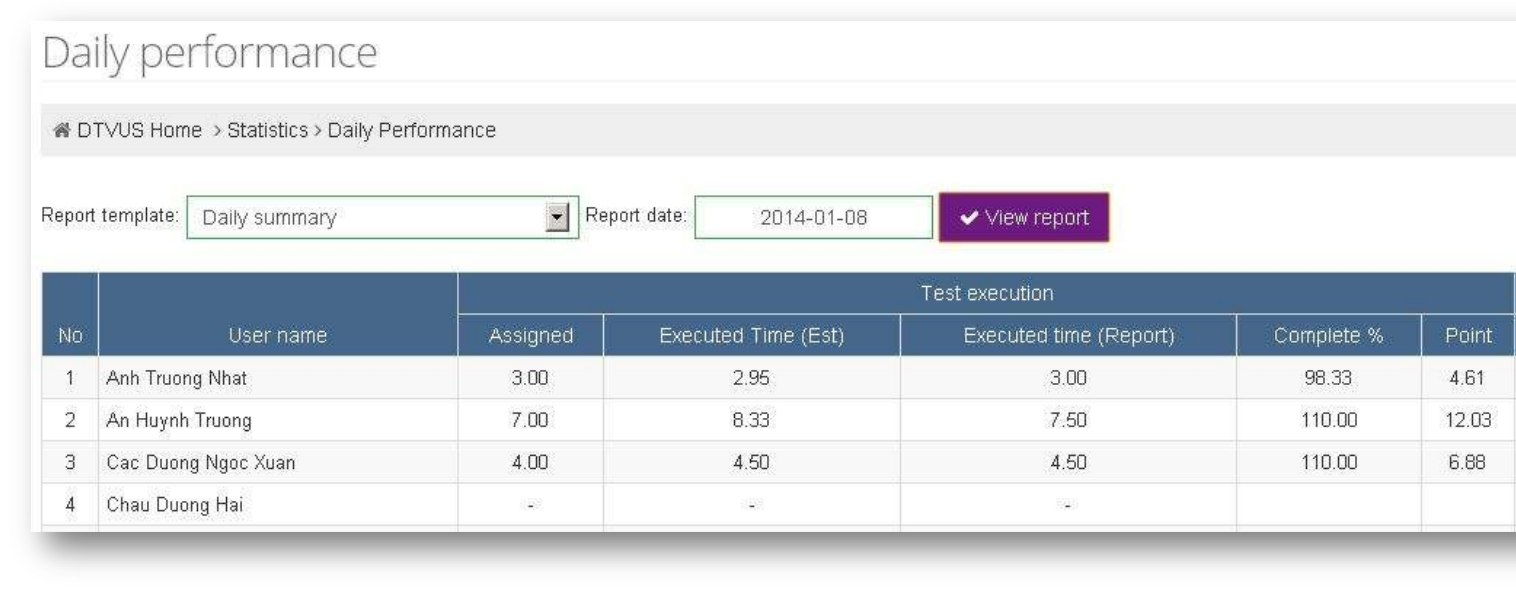1516x594 pixels.
Task: Click the Executed time (Report) header
Action: coord(1067,337)
